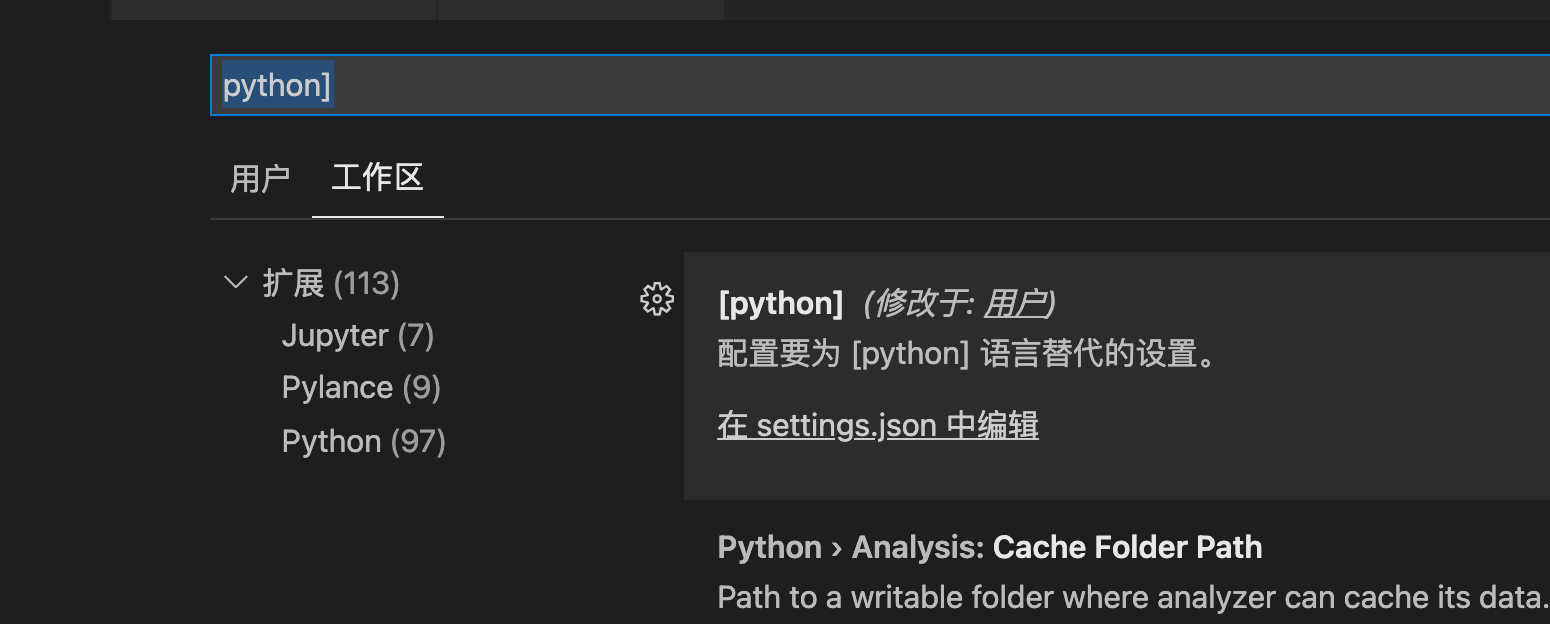Follow the 用户 link in 修改于

(x=1016, y=303)
